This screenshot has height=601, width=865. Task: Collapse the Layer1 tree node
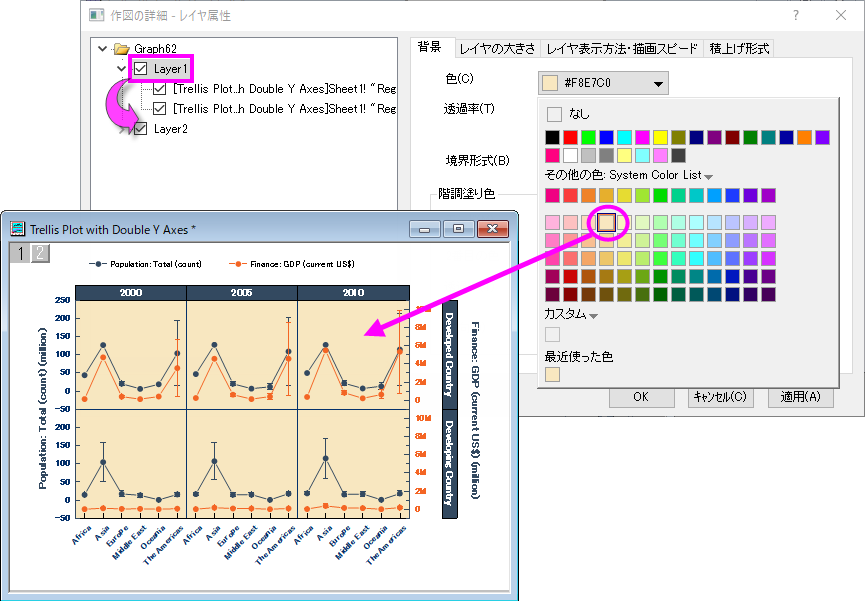122,68
